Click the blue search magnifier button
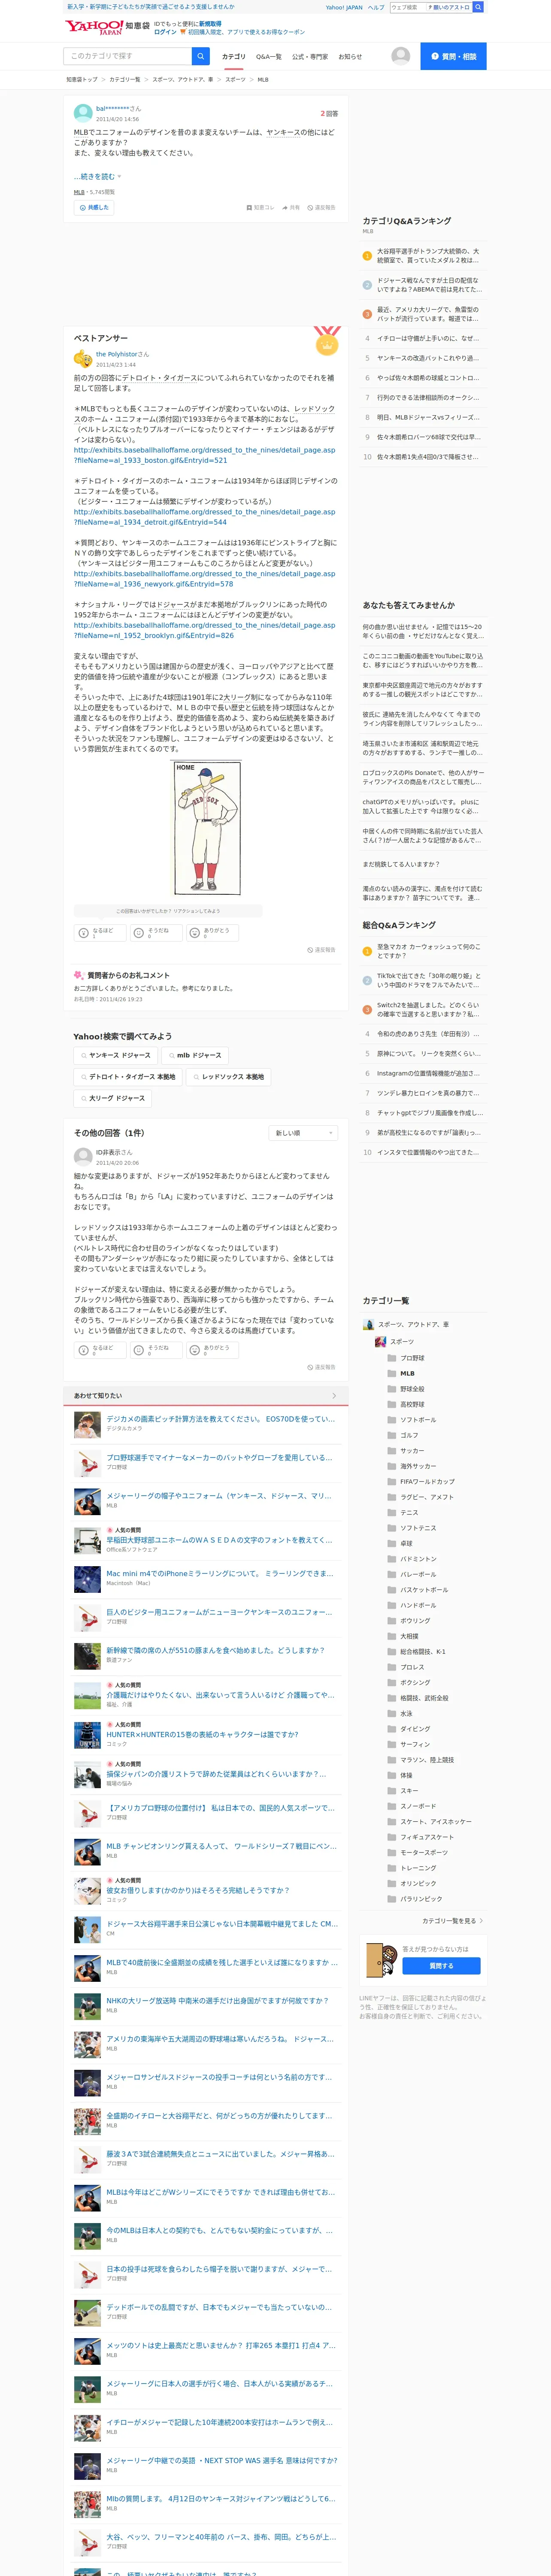 201,56
